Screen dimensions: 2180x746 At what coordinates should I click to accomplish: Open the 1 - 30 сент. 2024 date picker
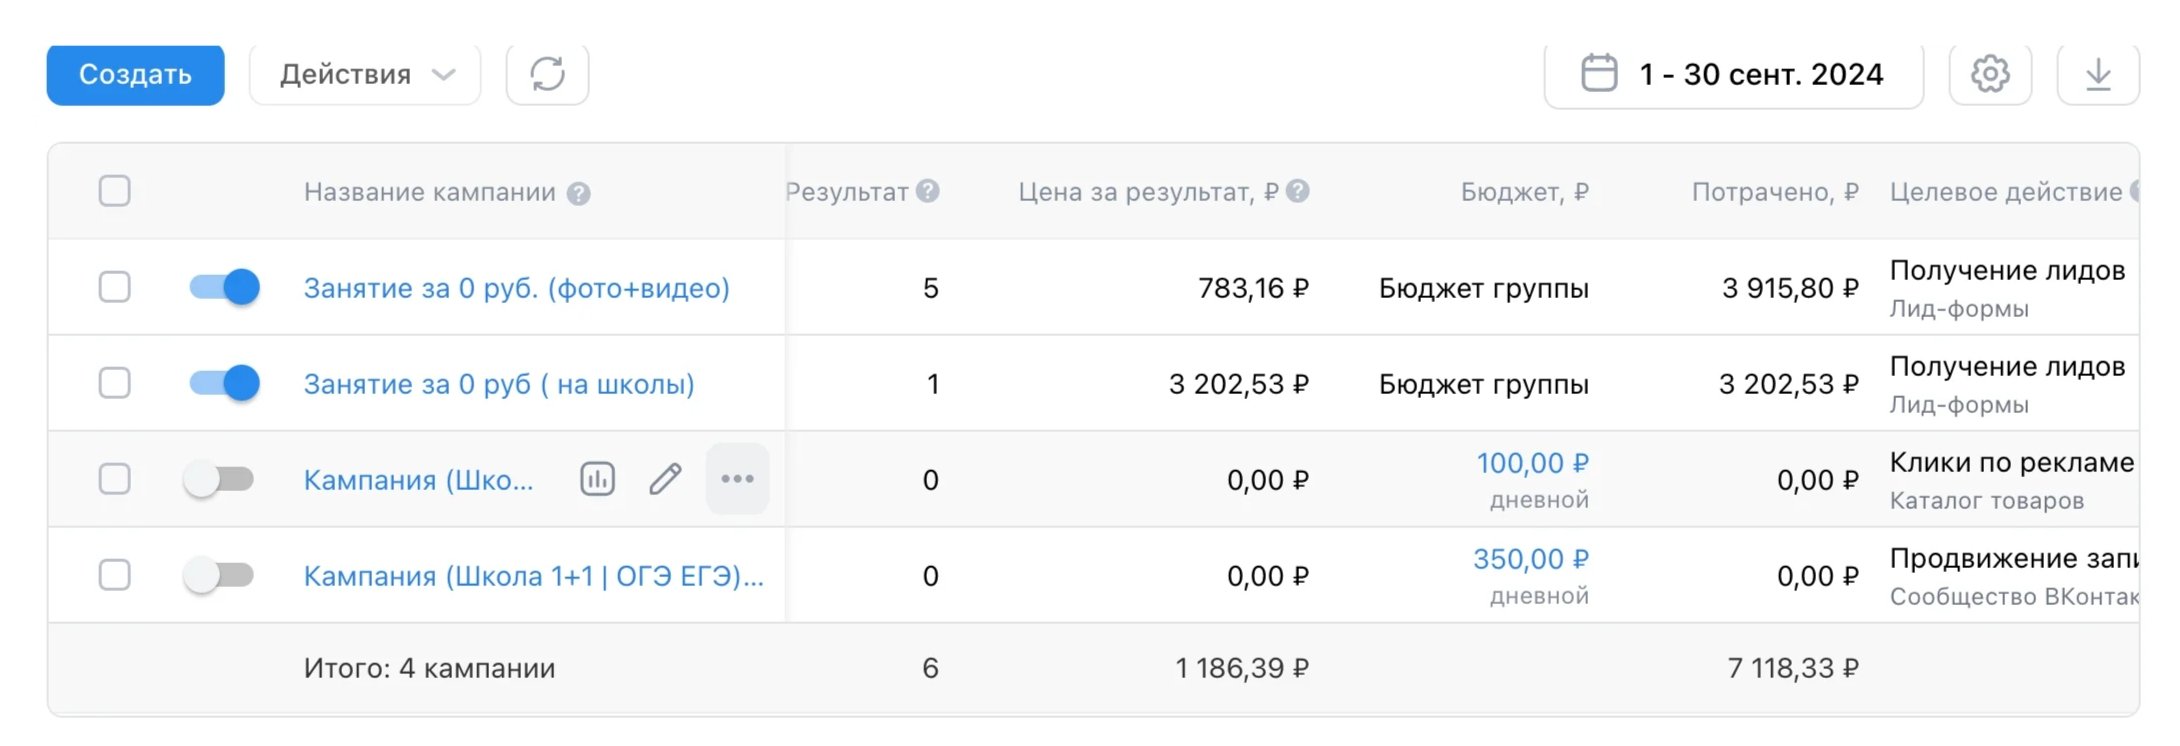click(1733, 74)
